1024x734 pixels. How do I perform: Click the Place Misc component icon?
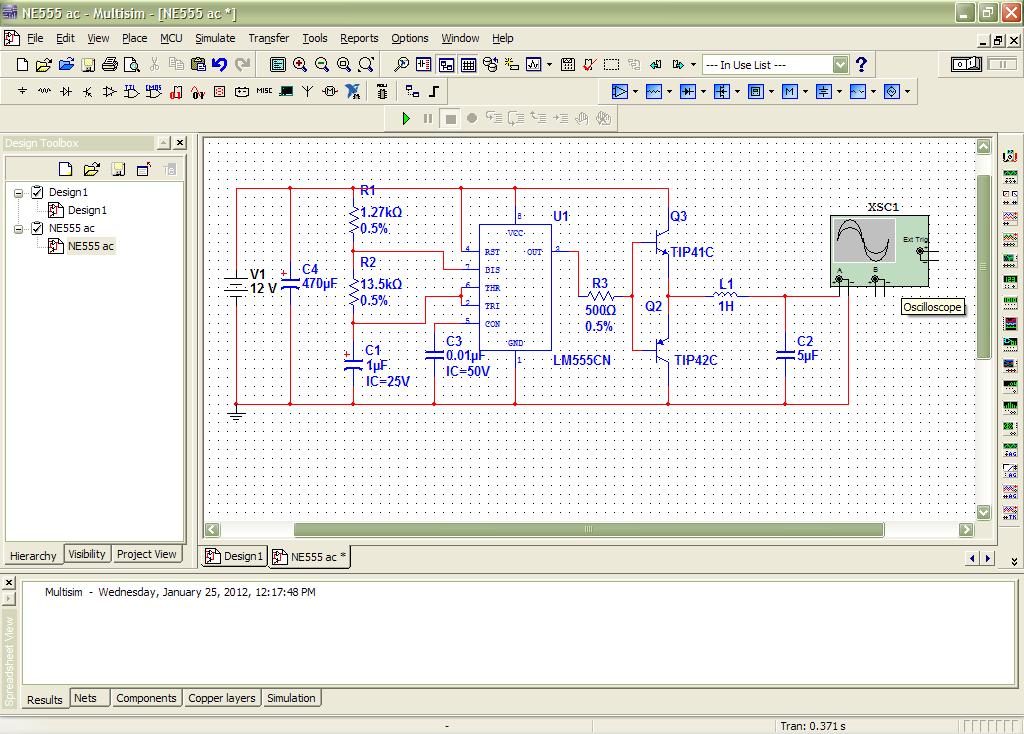pyautogui.click(x=264, y=91)
